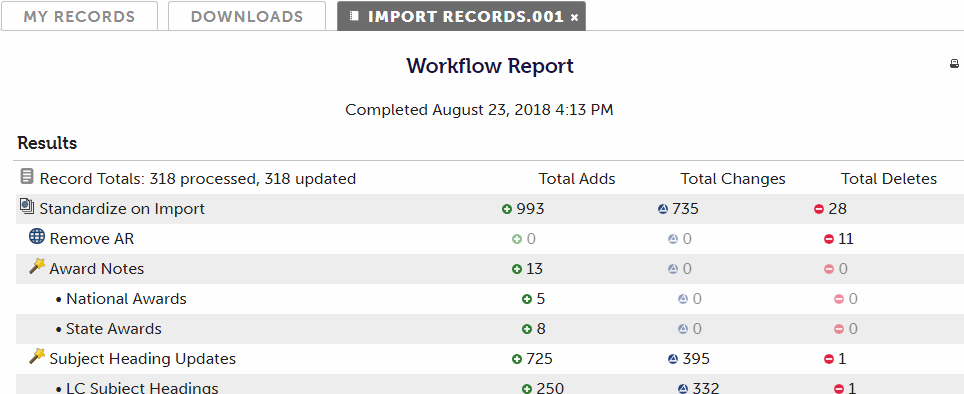Viewport: 964px width, 394px height.
Task: Click the Total Deletes column header
Action: (889, 179)
